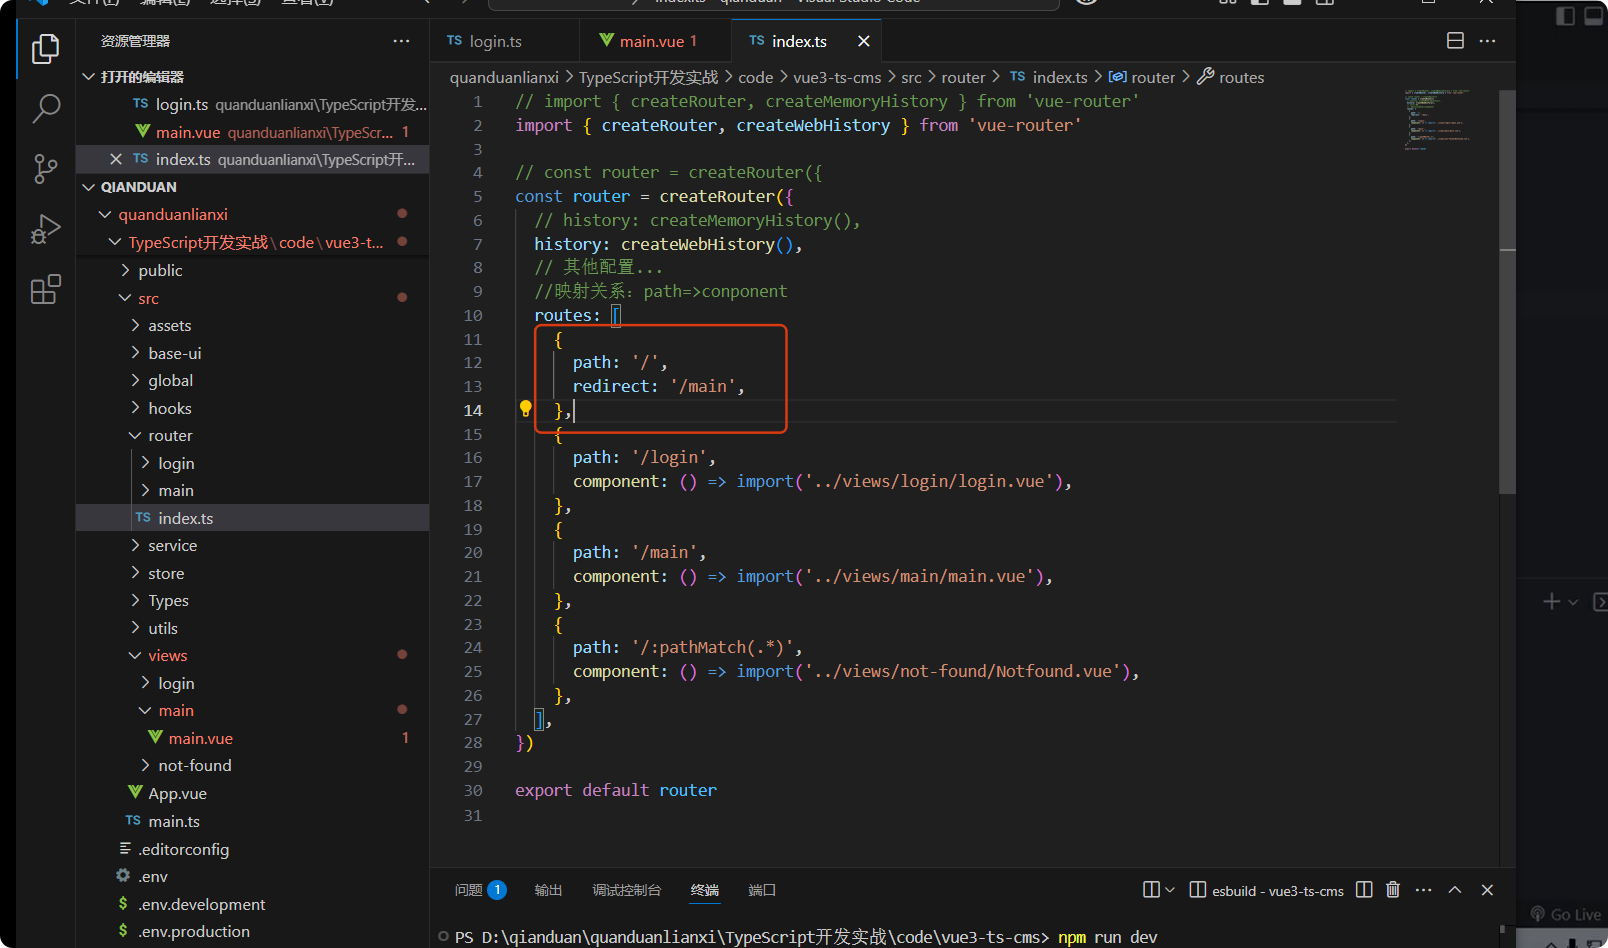Split the terminal panel

point(1364,890)
